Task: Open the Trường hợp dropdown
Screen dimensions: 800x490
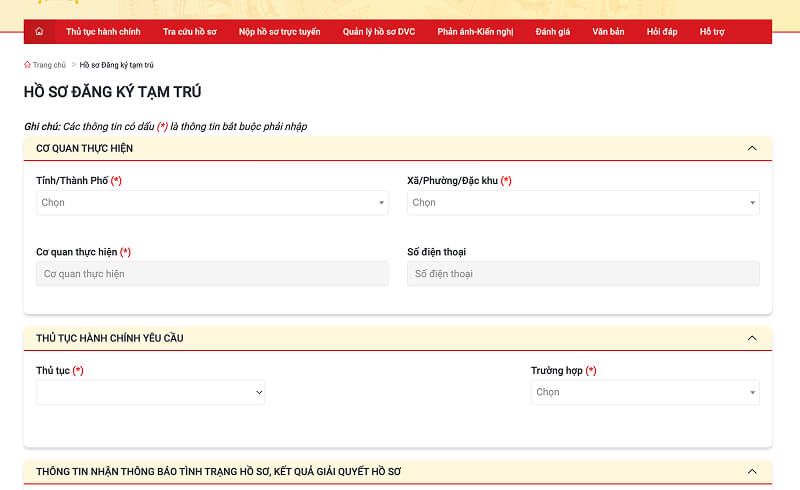Action: pyautogui.click(x=645, y=393)
